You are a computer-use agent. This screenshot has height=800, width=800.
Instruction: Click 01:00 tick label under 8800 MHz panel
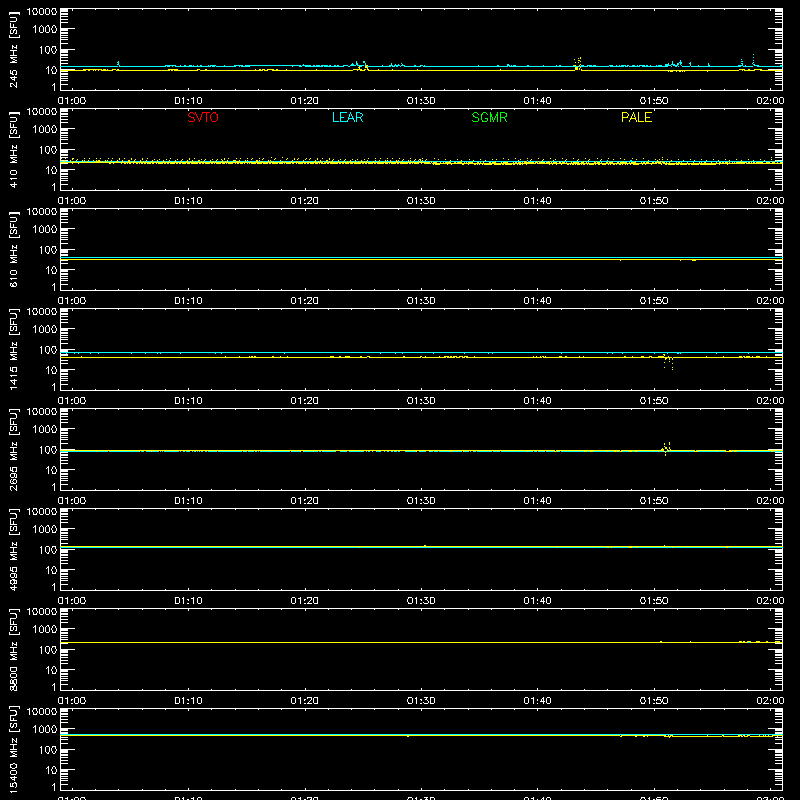click(x=72, y=701)
